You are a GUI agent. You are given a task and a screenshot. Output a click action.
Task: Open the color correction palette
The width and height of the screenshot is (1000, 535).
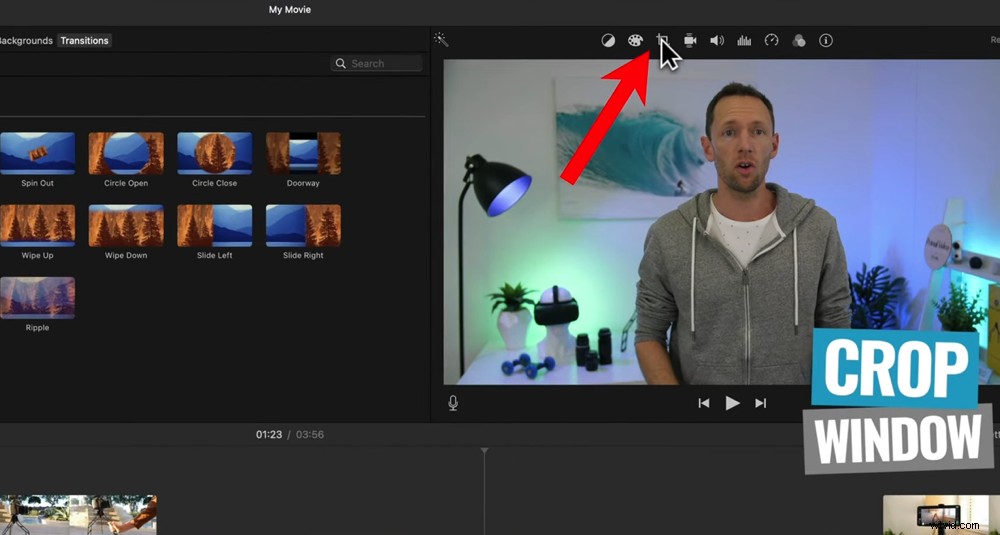635,41
